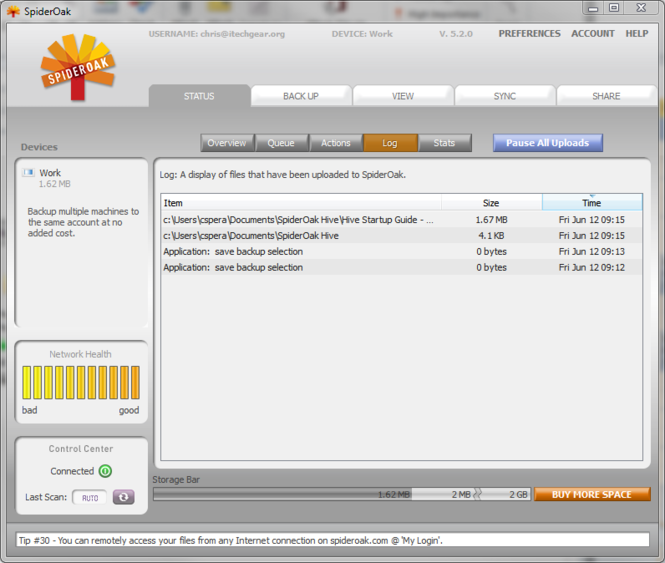This screenshot has height=563, width=665.
Task: Click the USERNAME chris@itechgear.org label
Action: click(217, 34)
